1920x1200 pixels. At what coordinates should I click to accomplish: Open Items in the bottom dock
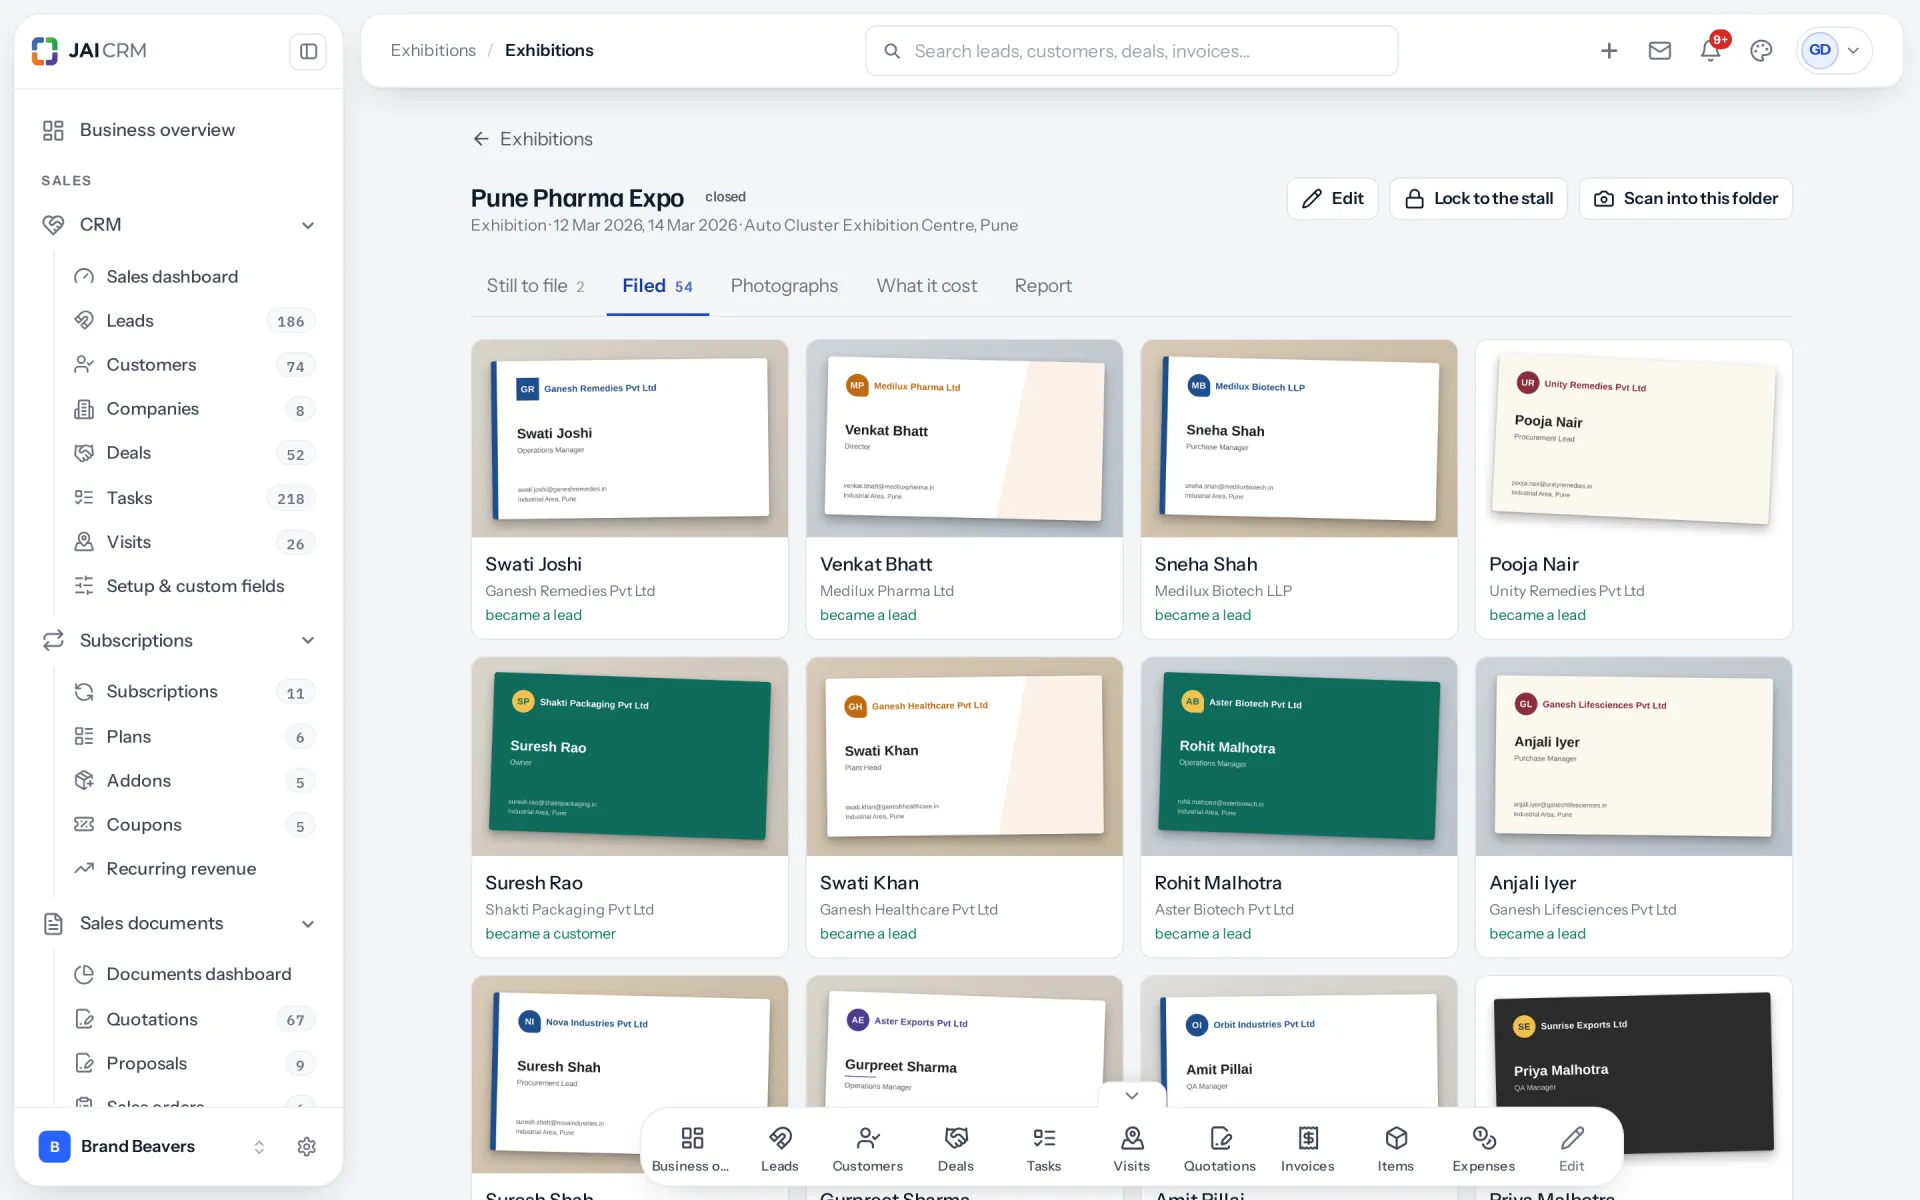point(1396,1148)
